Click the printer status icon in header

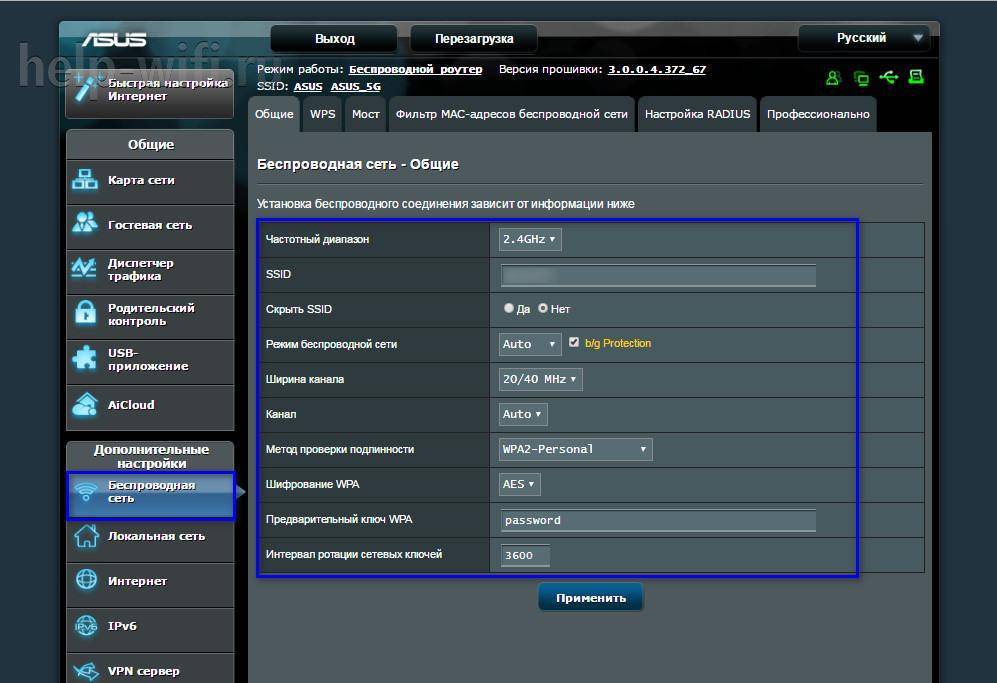tap(915, 78)
